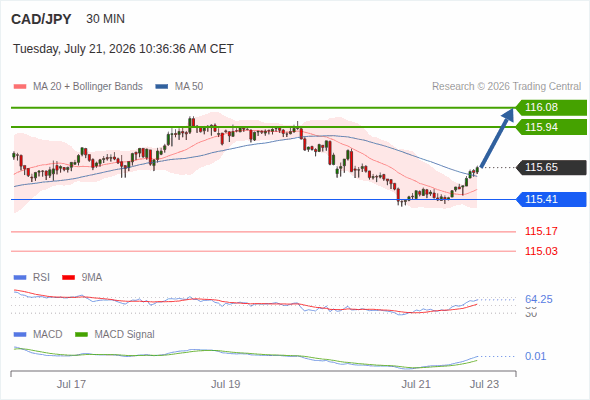Click the 115.94 resistance price tag
The height and width of the screenshot is (400, 590).
551,127
